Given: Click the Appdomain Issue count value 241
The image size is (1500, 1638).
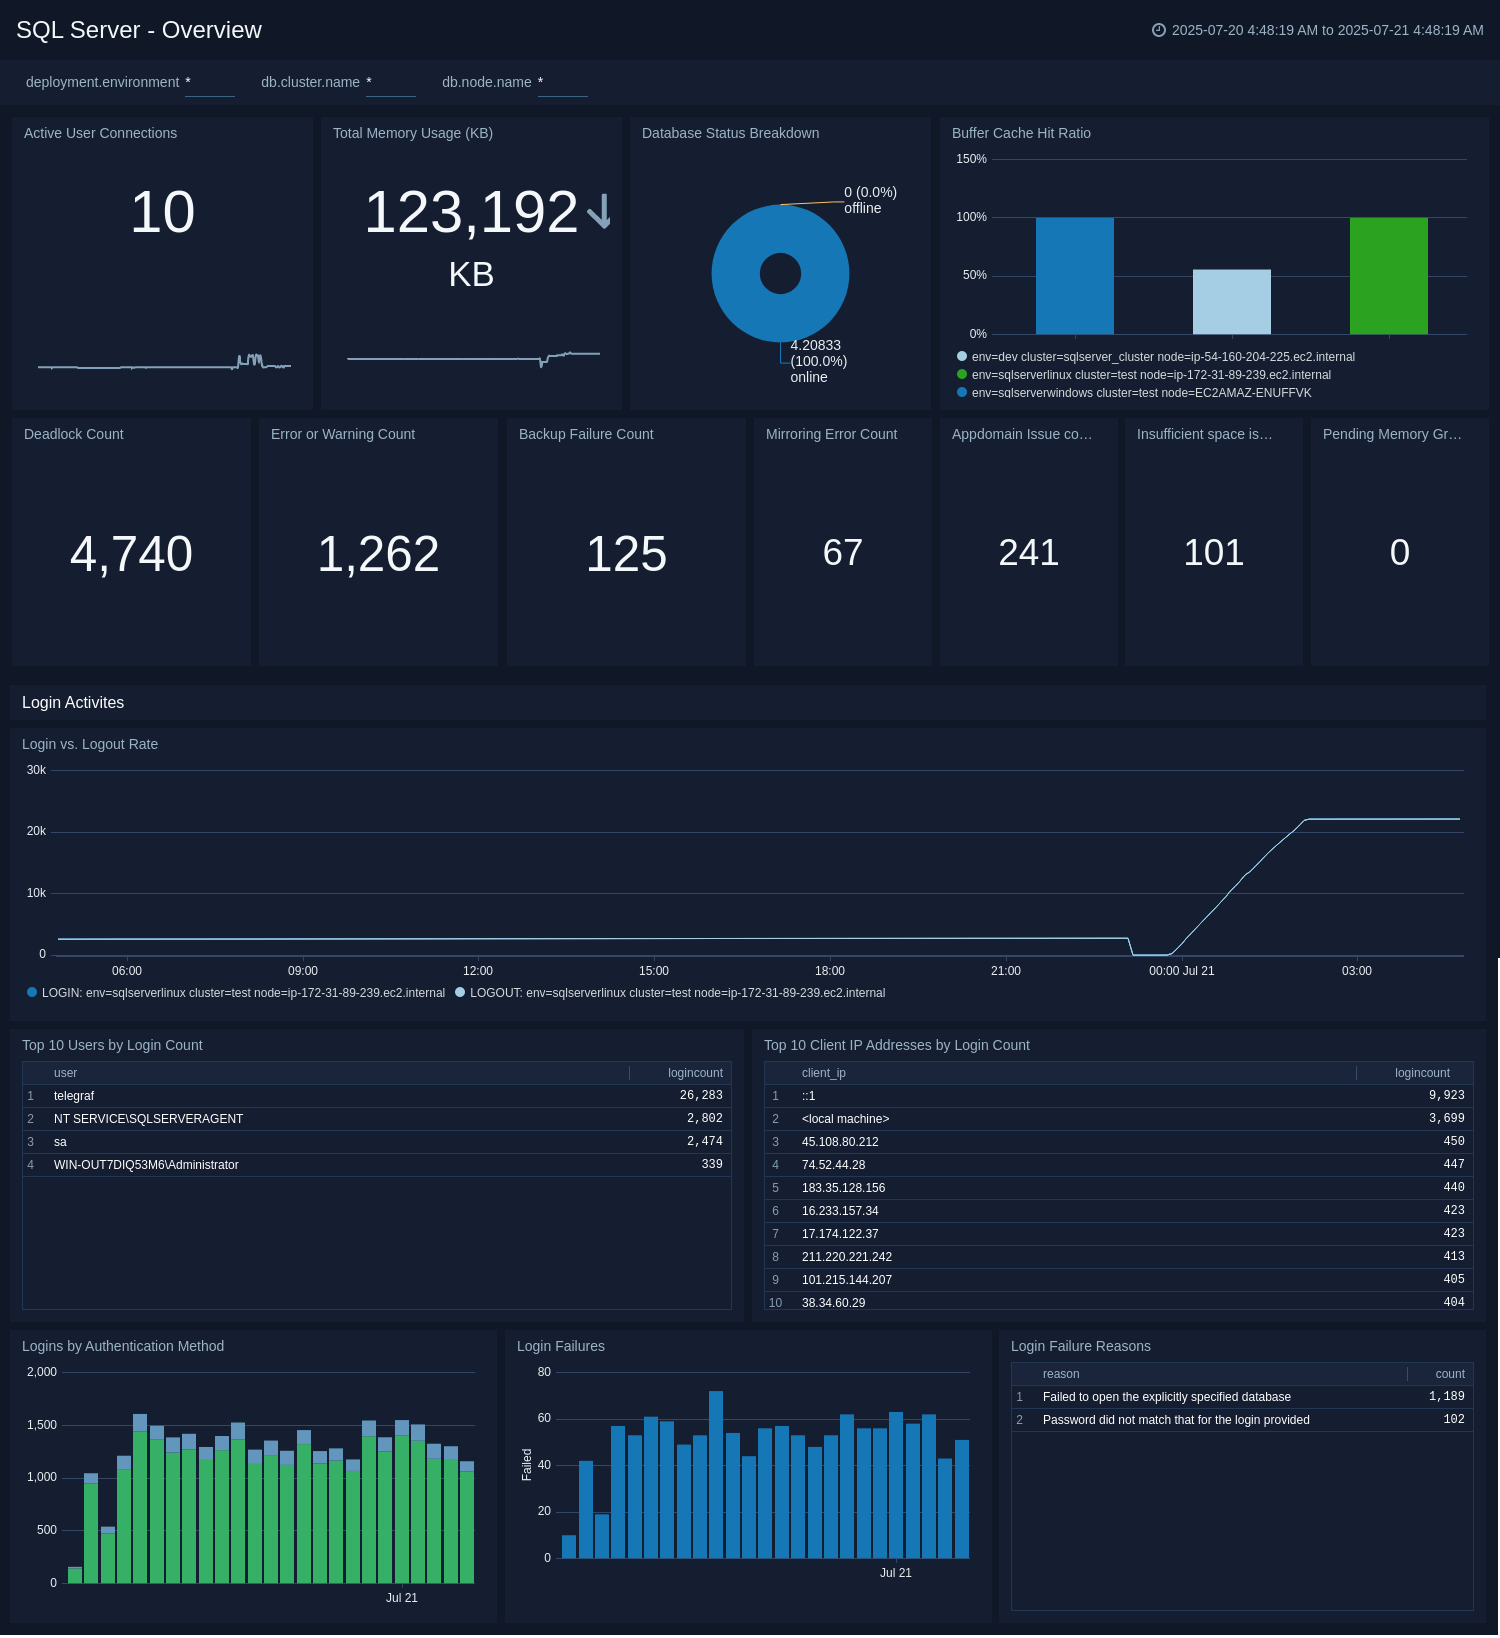Looking at the screenshot, I should point(1029,553).
